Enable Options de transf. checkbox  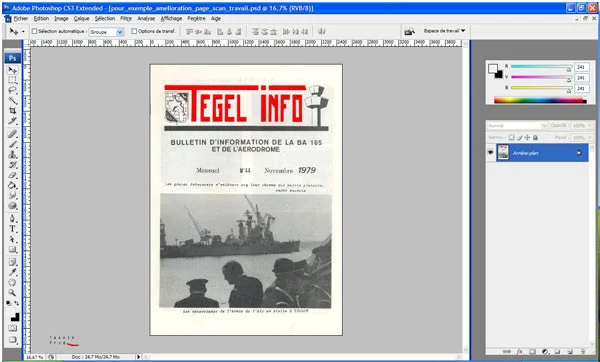coord(134,31)
